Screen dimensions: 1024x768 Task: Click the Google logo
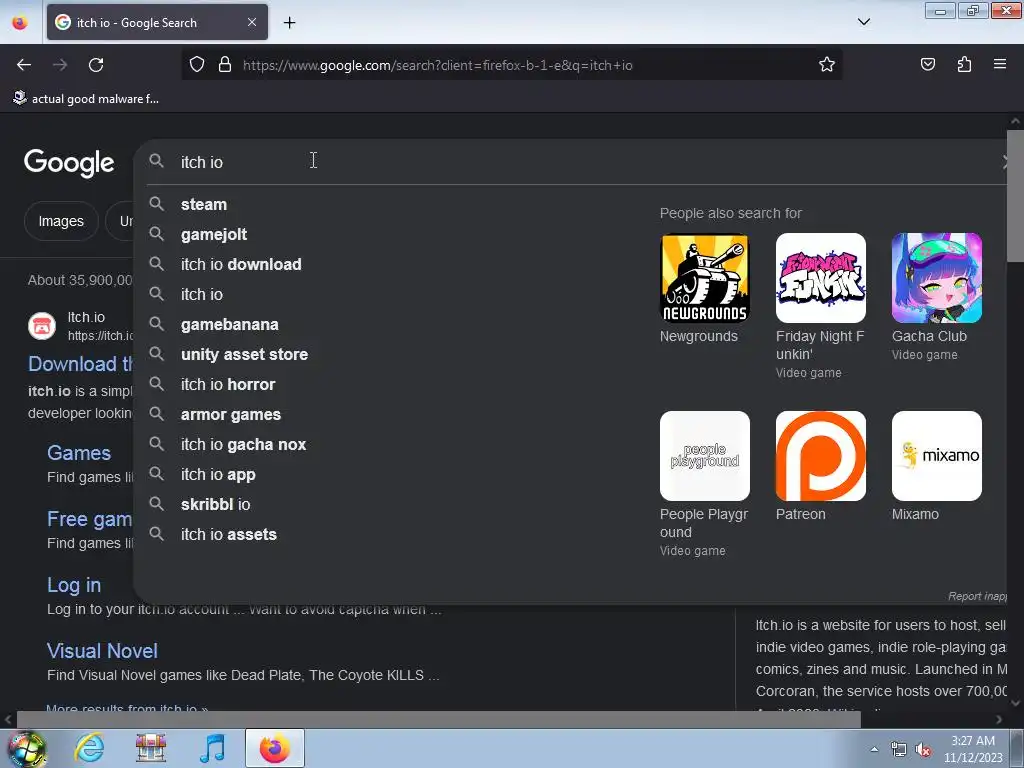(69, 163)
